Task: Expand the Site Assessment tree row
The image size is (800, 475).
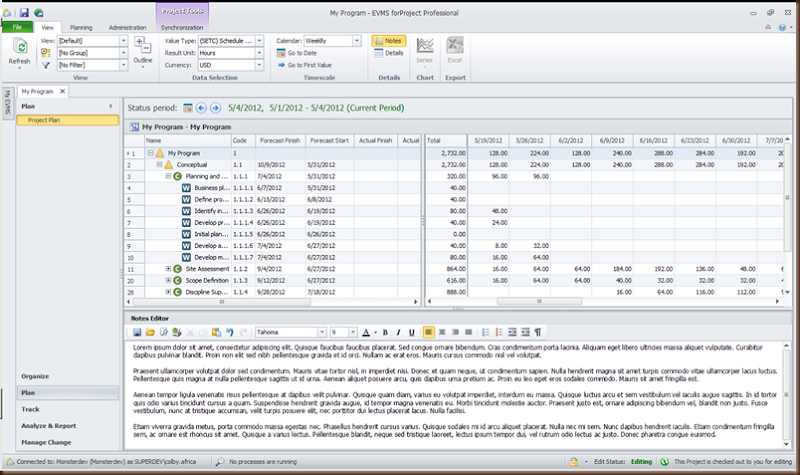Action: [169, 269]
